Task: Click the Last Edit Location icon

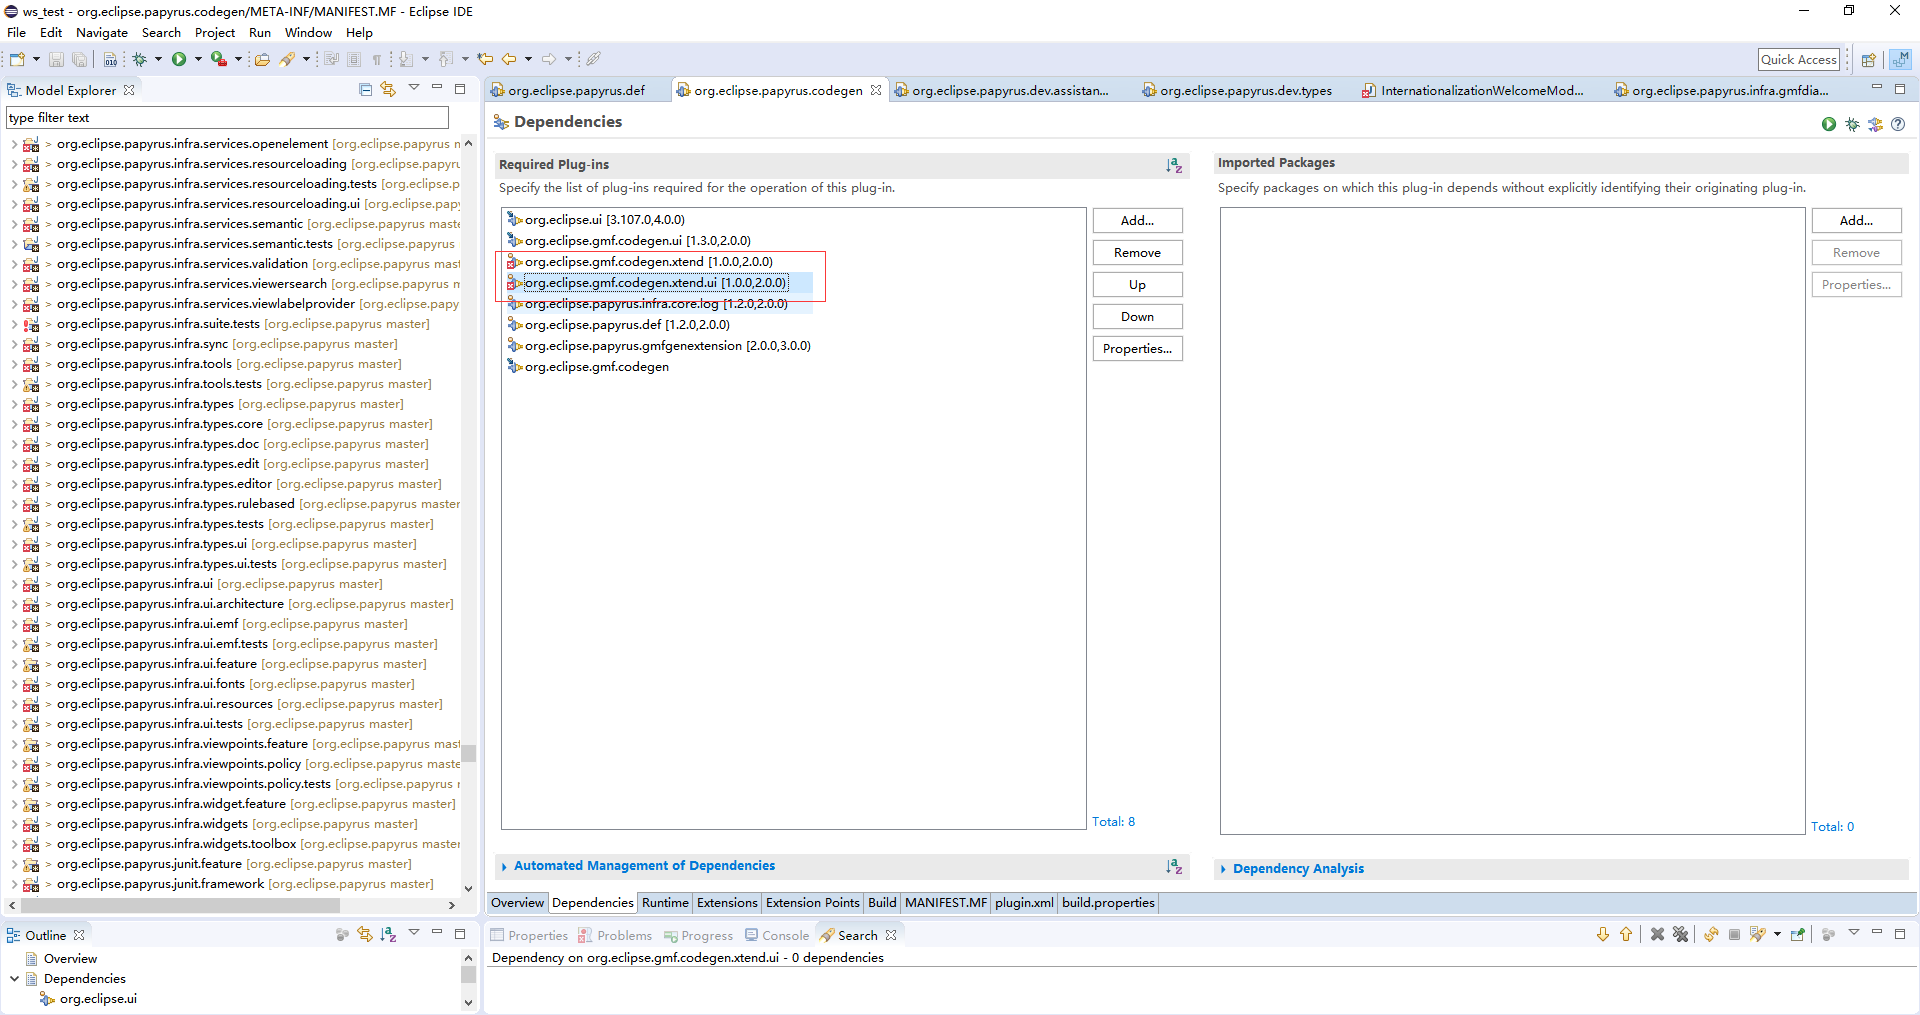Action: [x=485, y=59]
